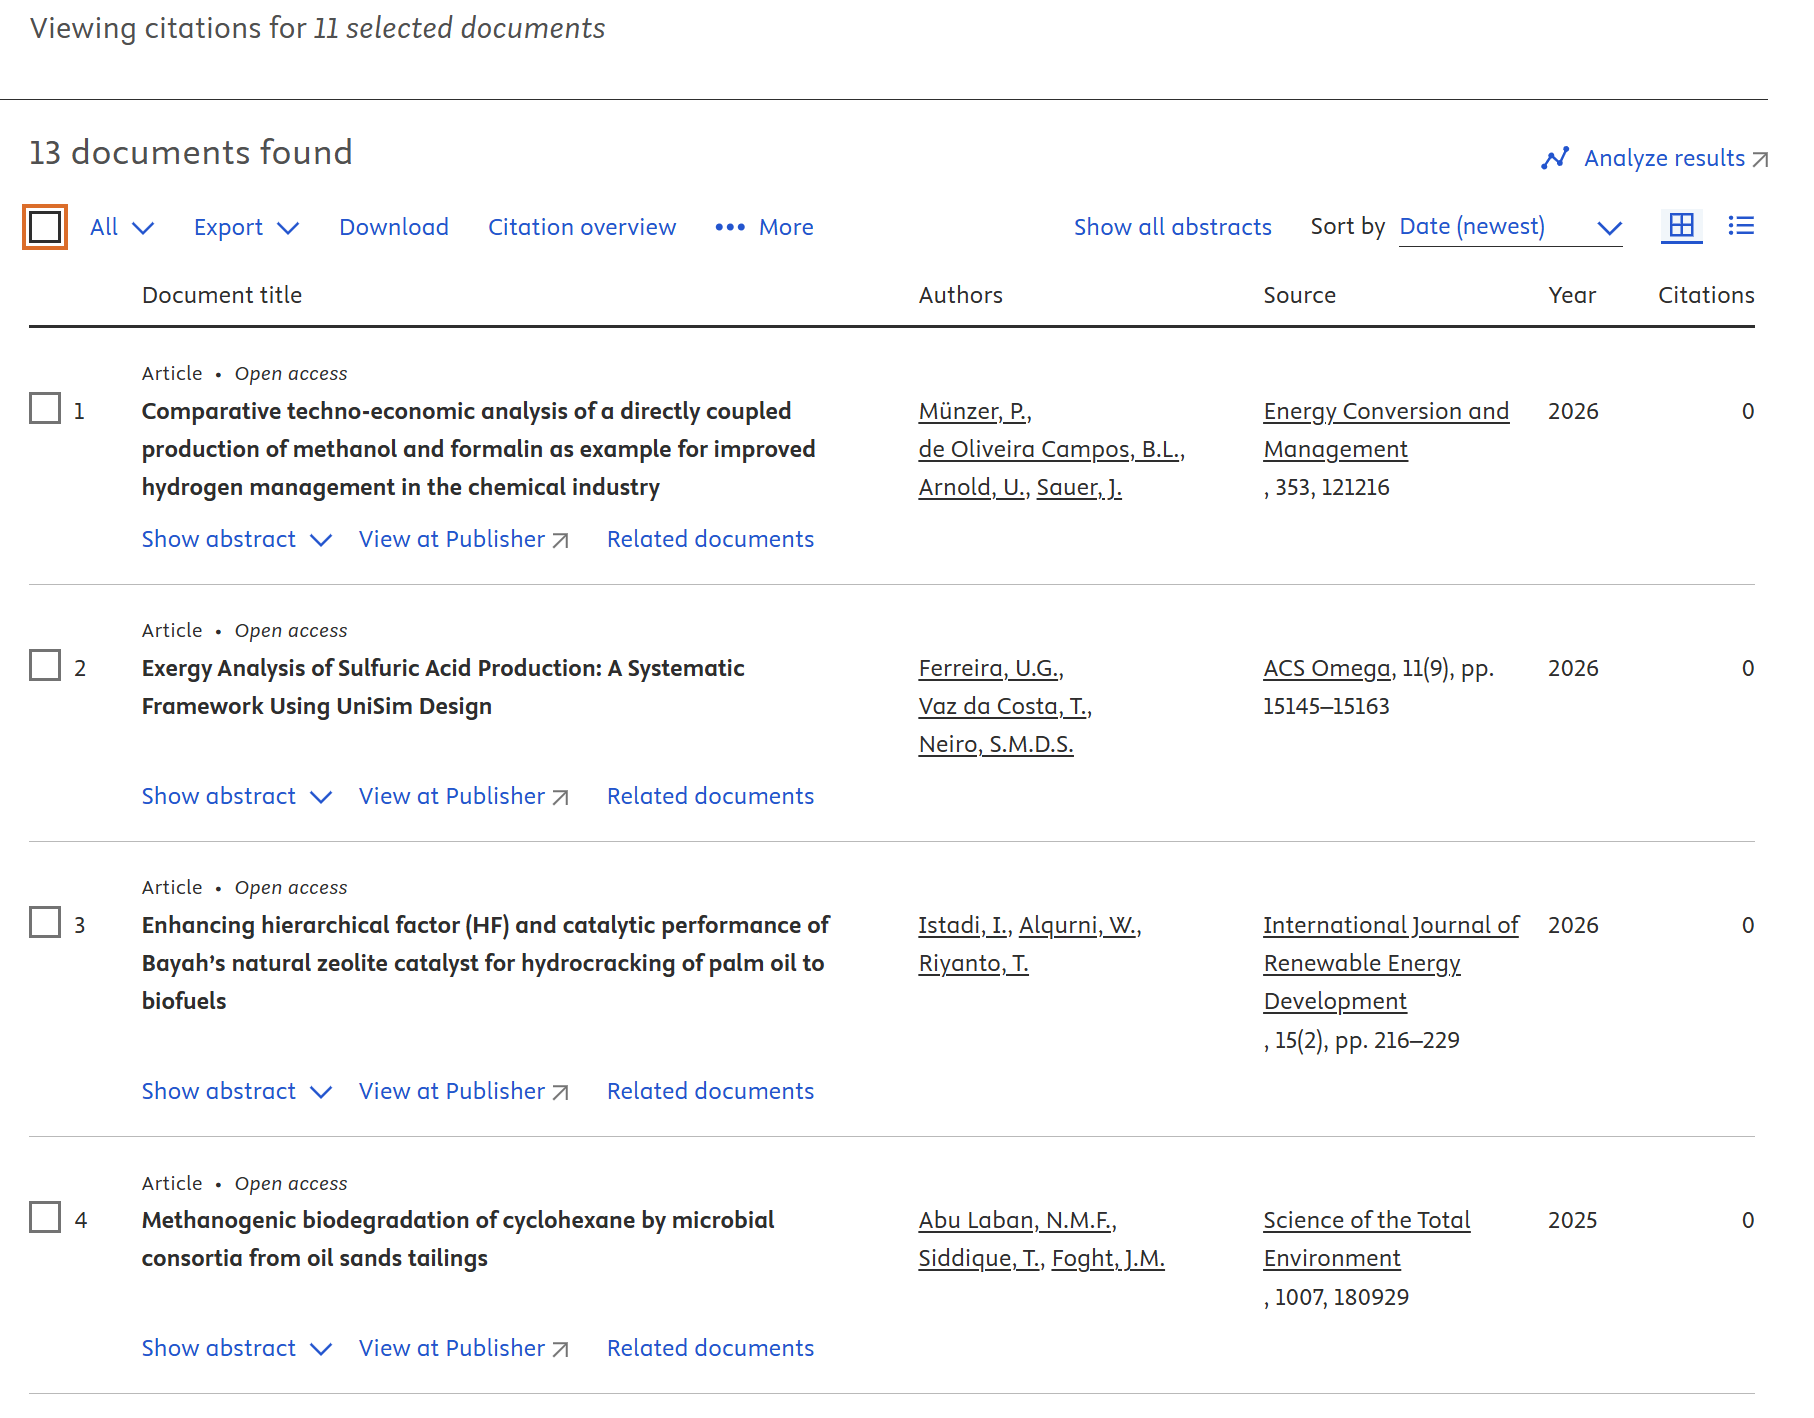This screenshot has height=1418, width=1814.
Task: Open the All selection dropdown menu
Action: (x=121, y=227)
